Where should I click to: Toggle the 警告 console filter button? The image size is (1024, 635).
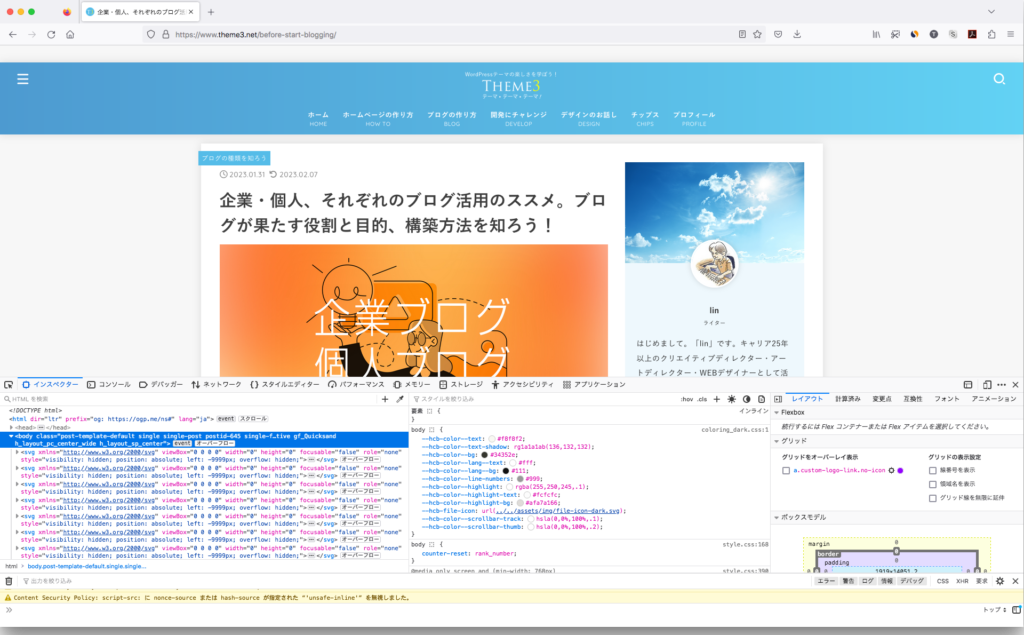pyautogui.click(x=848, y=581)
